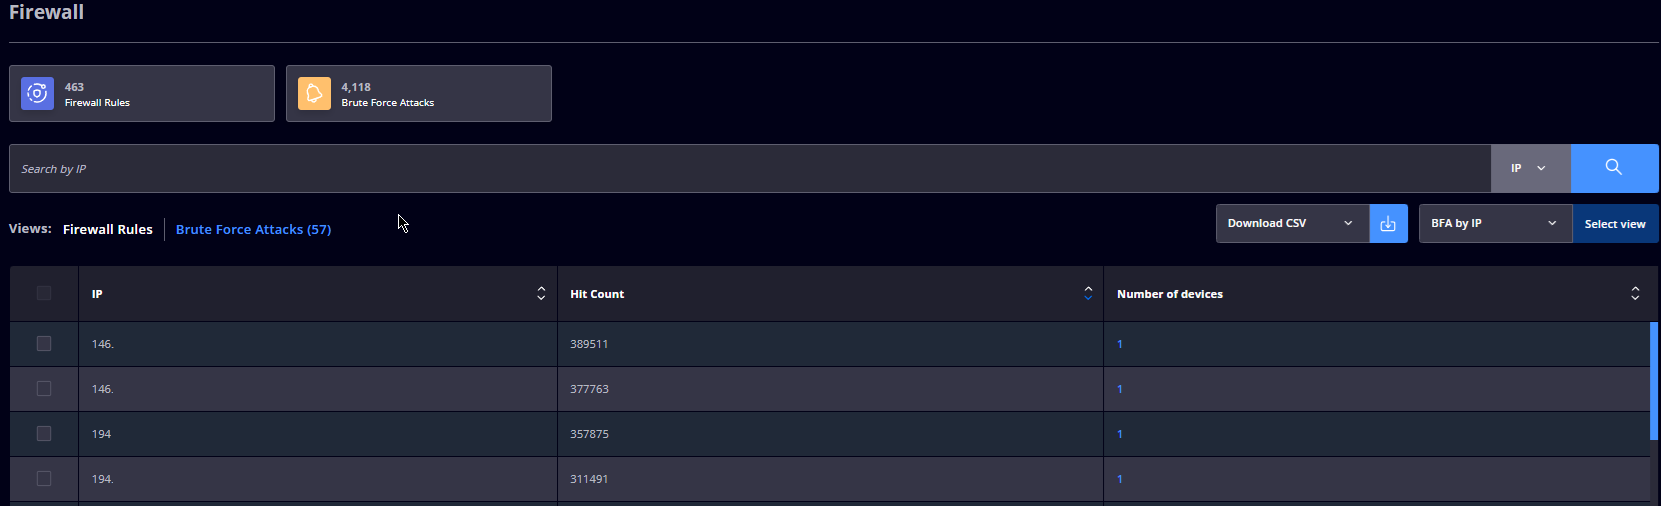This screenshot has width=1662, height=506.
Task: Tick the checkbox for hit count 311491
Action: (x=44, y=478)
